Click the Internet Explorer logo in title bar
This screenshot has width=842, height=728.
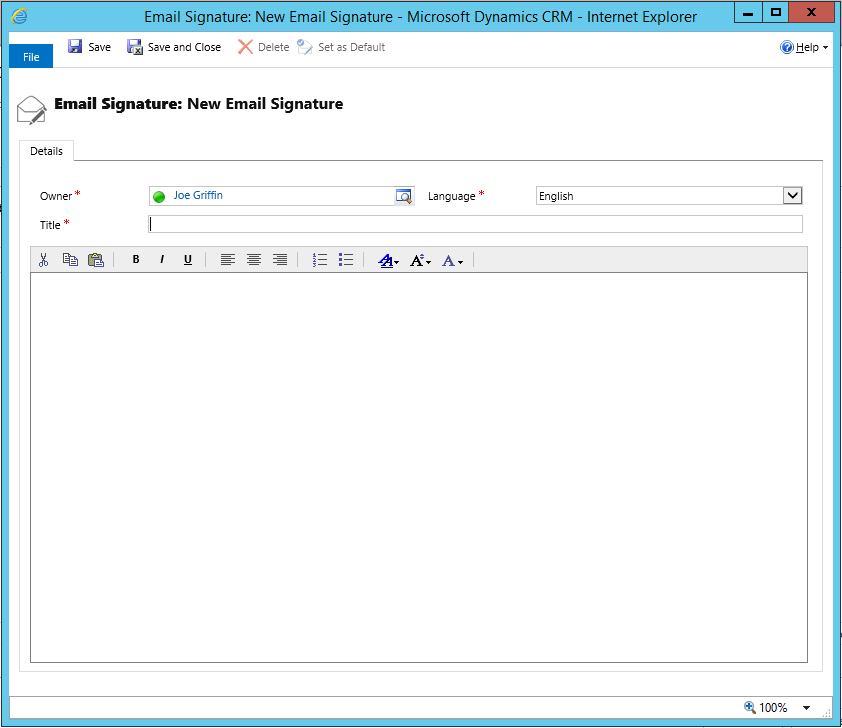coord(19,16)
